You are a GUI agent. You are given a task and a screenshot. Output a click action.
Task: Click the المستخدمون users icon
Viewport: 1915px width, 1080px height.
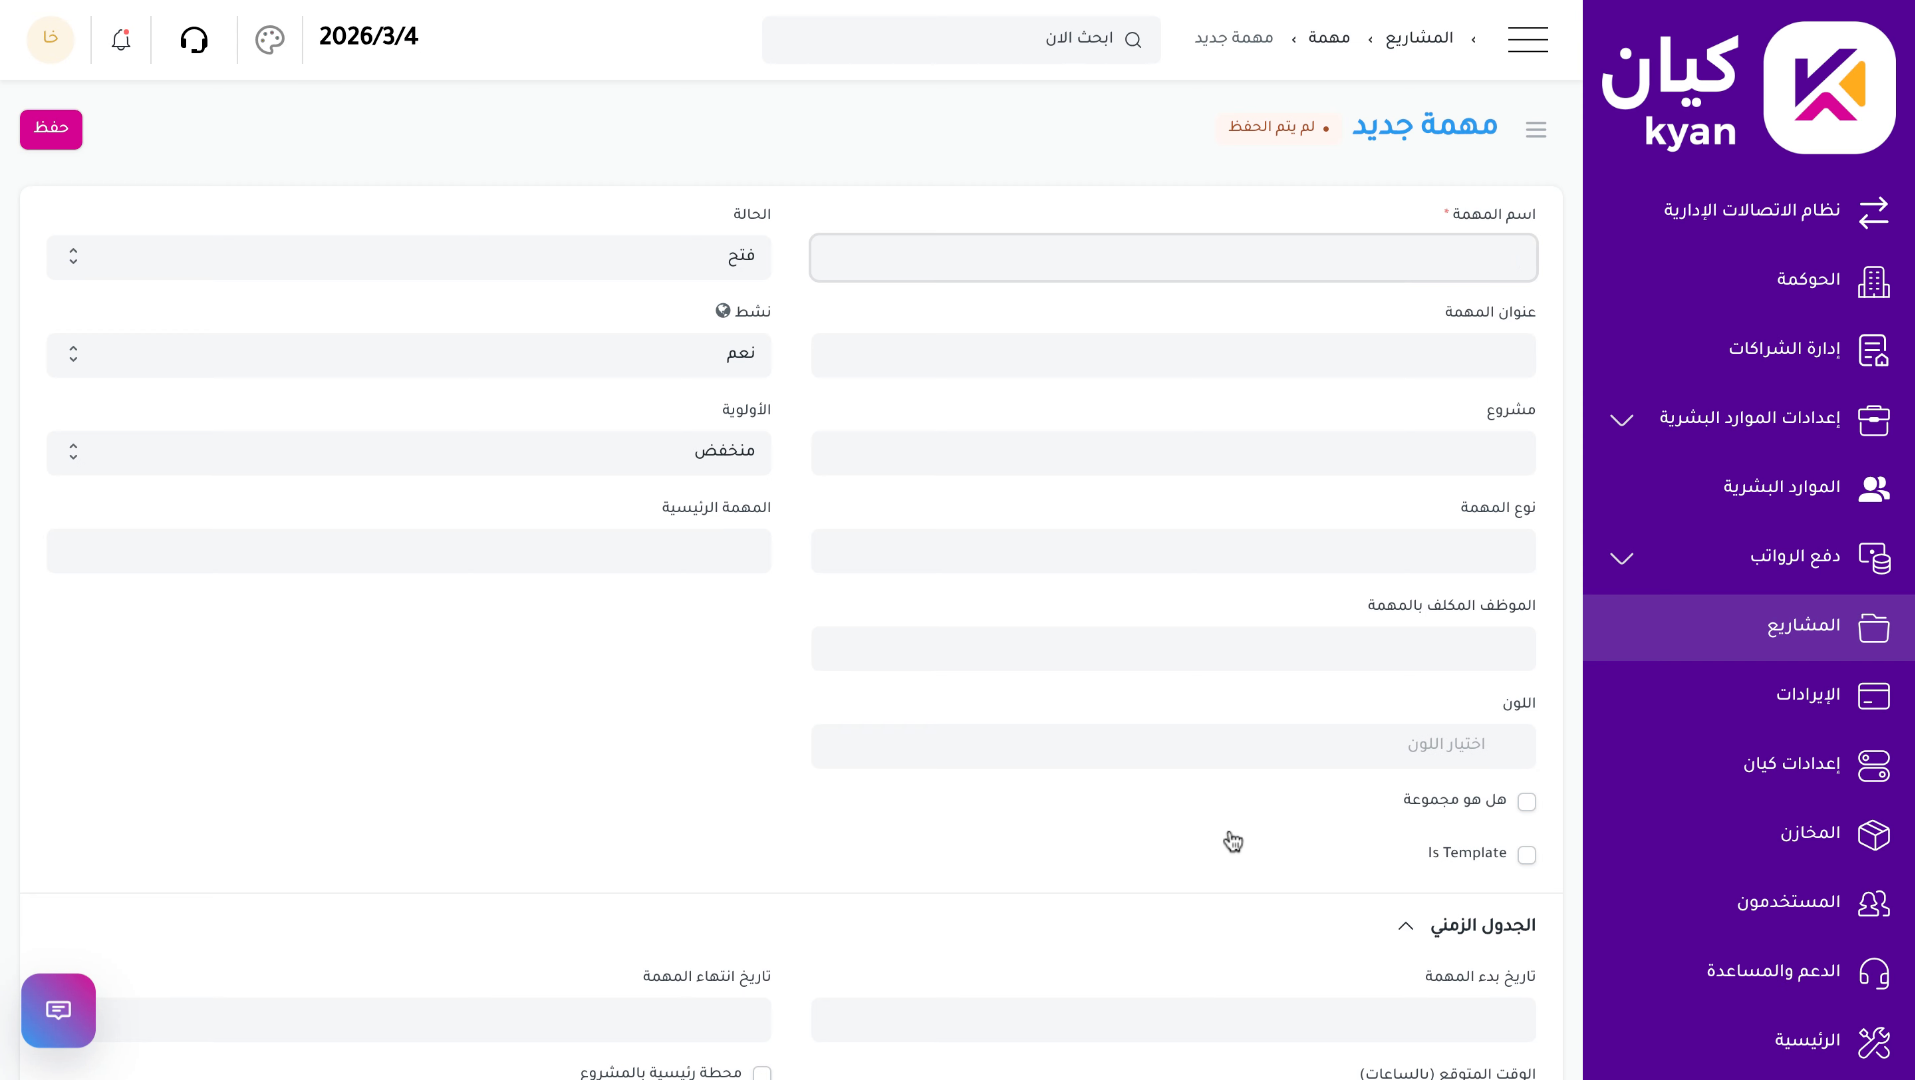(1875, 903)
